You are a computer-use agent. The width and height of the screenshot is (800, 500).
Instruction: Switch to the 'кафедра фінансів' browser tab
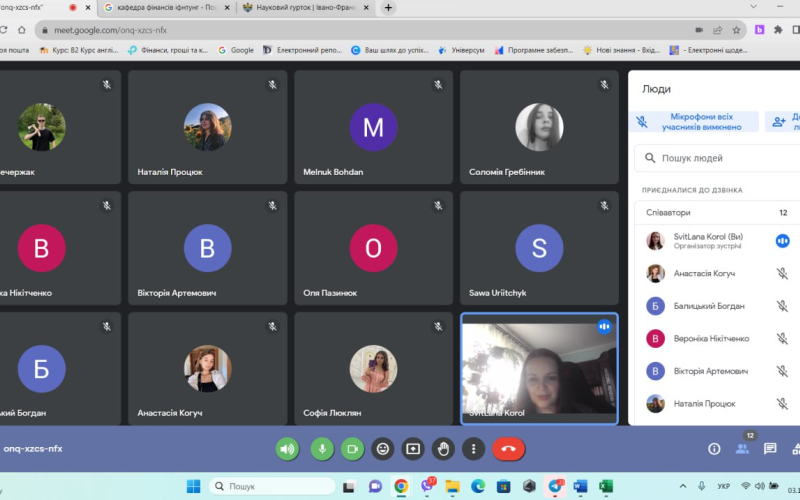coord(165,8)
